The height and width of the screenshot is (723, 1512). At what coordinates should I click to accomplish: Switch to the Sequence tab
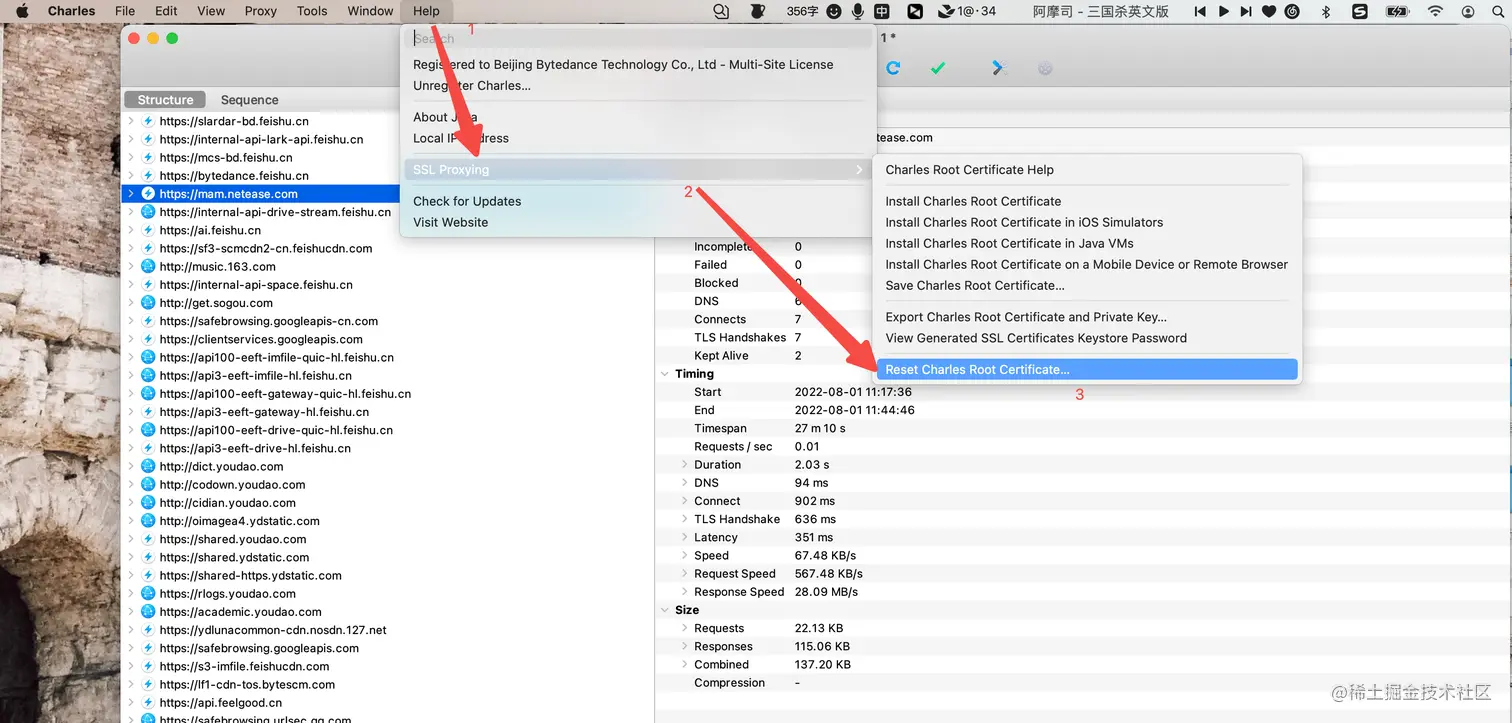click(250, 100)
